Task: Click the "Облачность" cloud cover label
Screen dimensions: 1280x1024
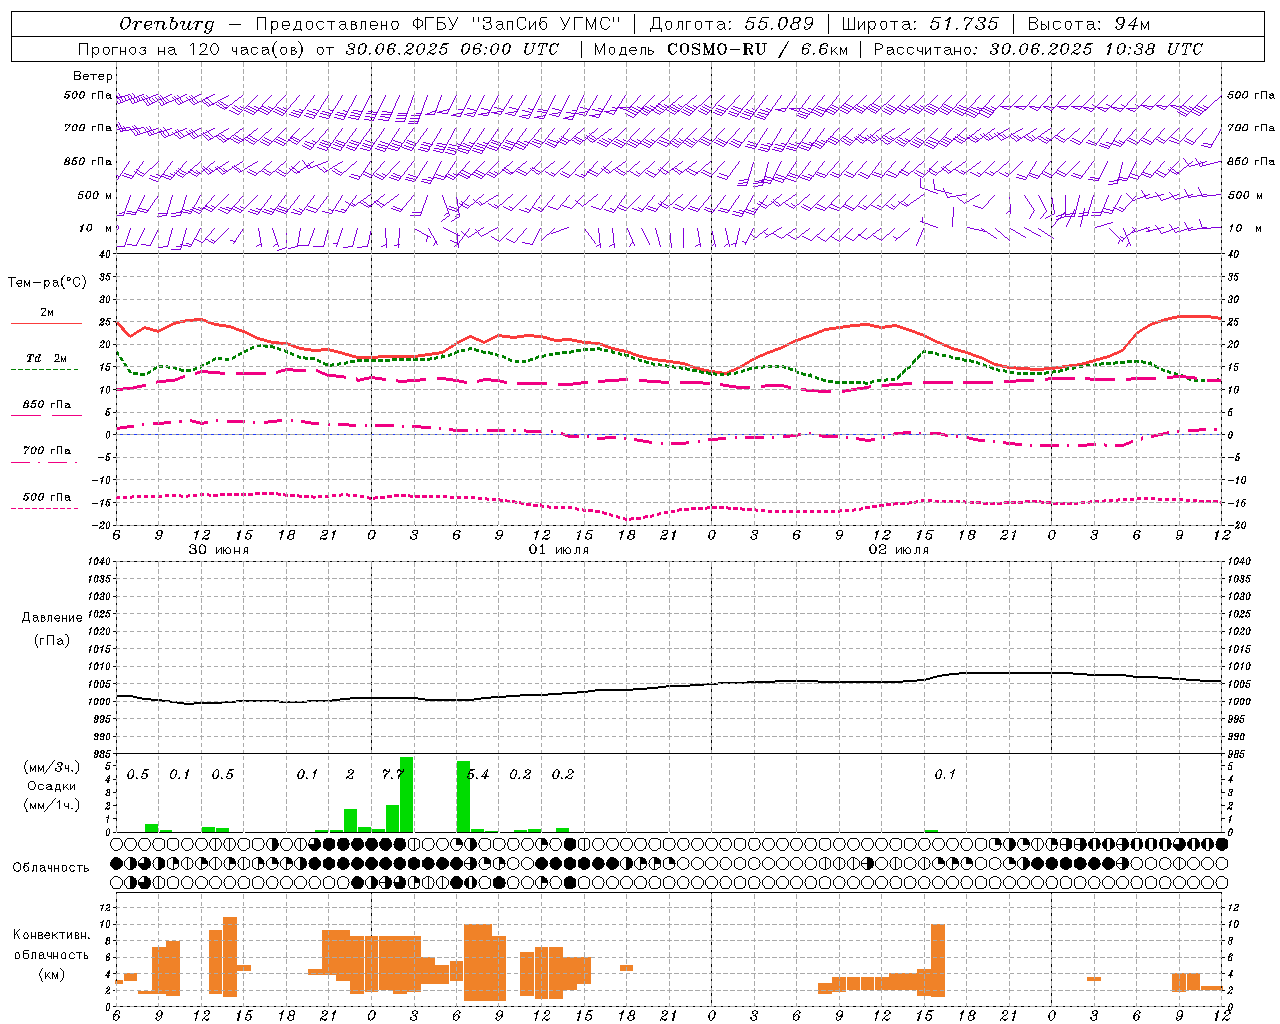Action: pos(51,867)
